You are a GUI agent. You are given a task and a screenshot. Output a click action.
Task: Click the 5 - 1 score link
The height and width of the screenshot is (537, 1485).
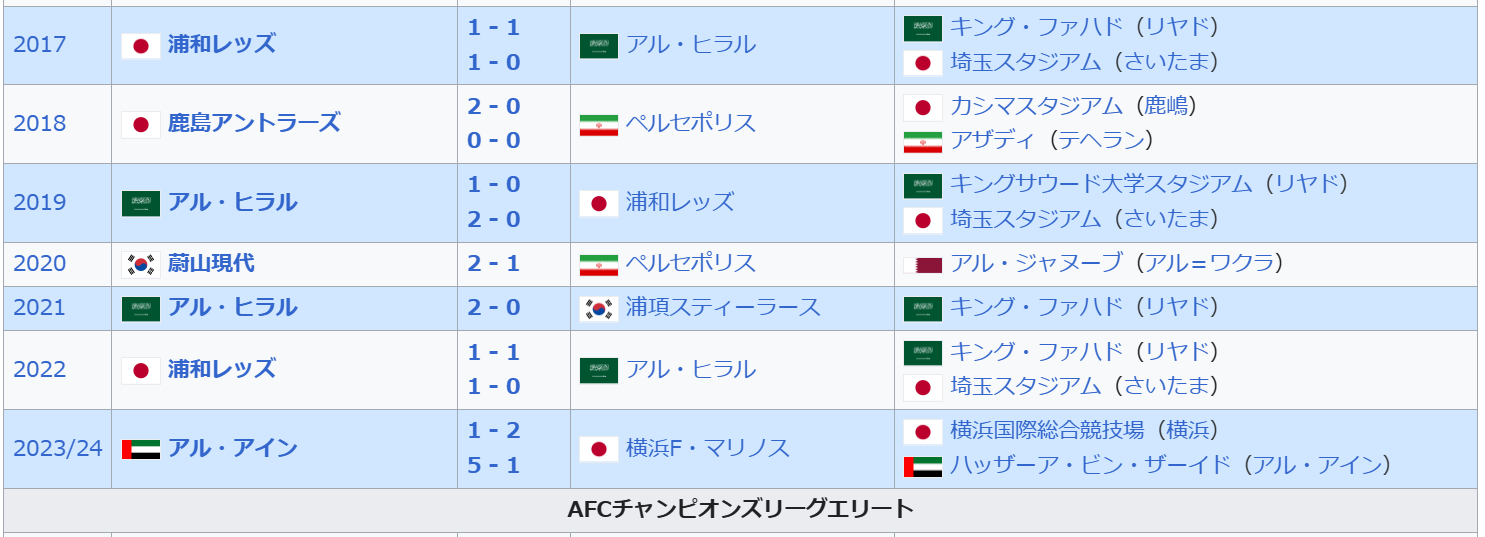pyautogui.click(x=494, y=466)
